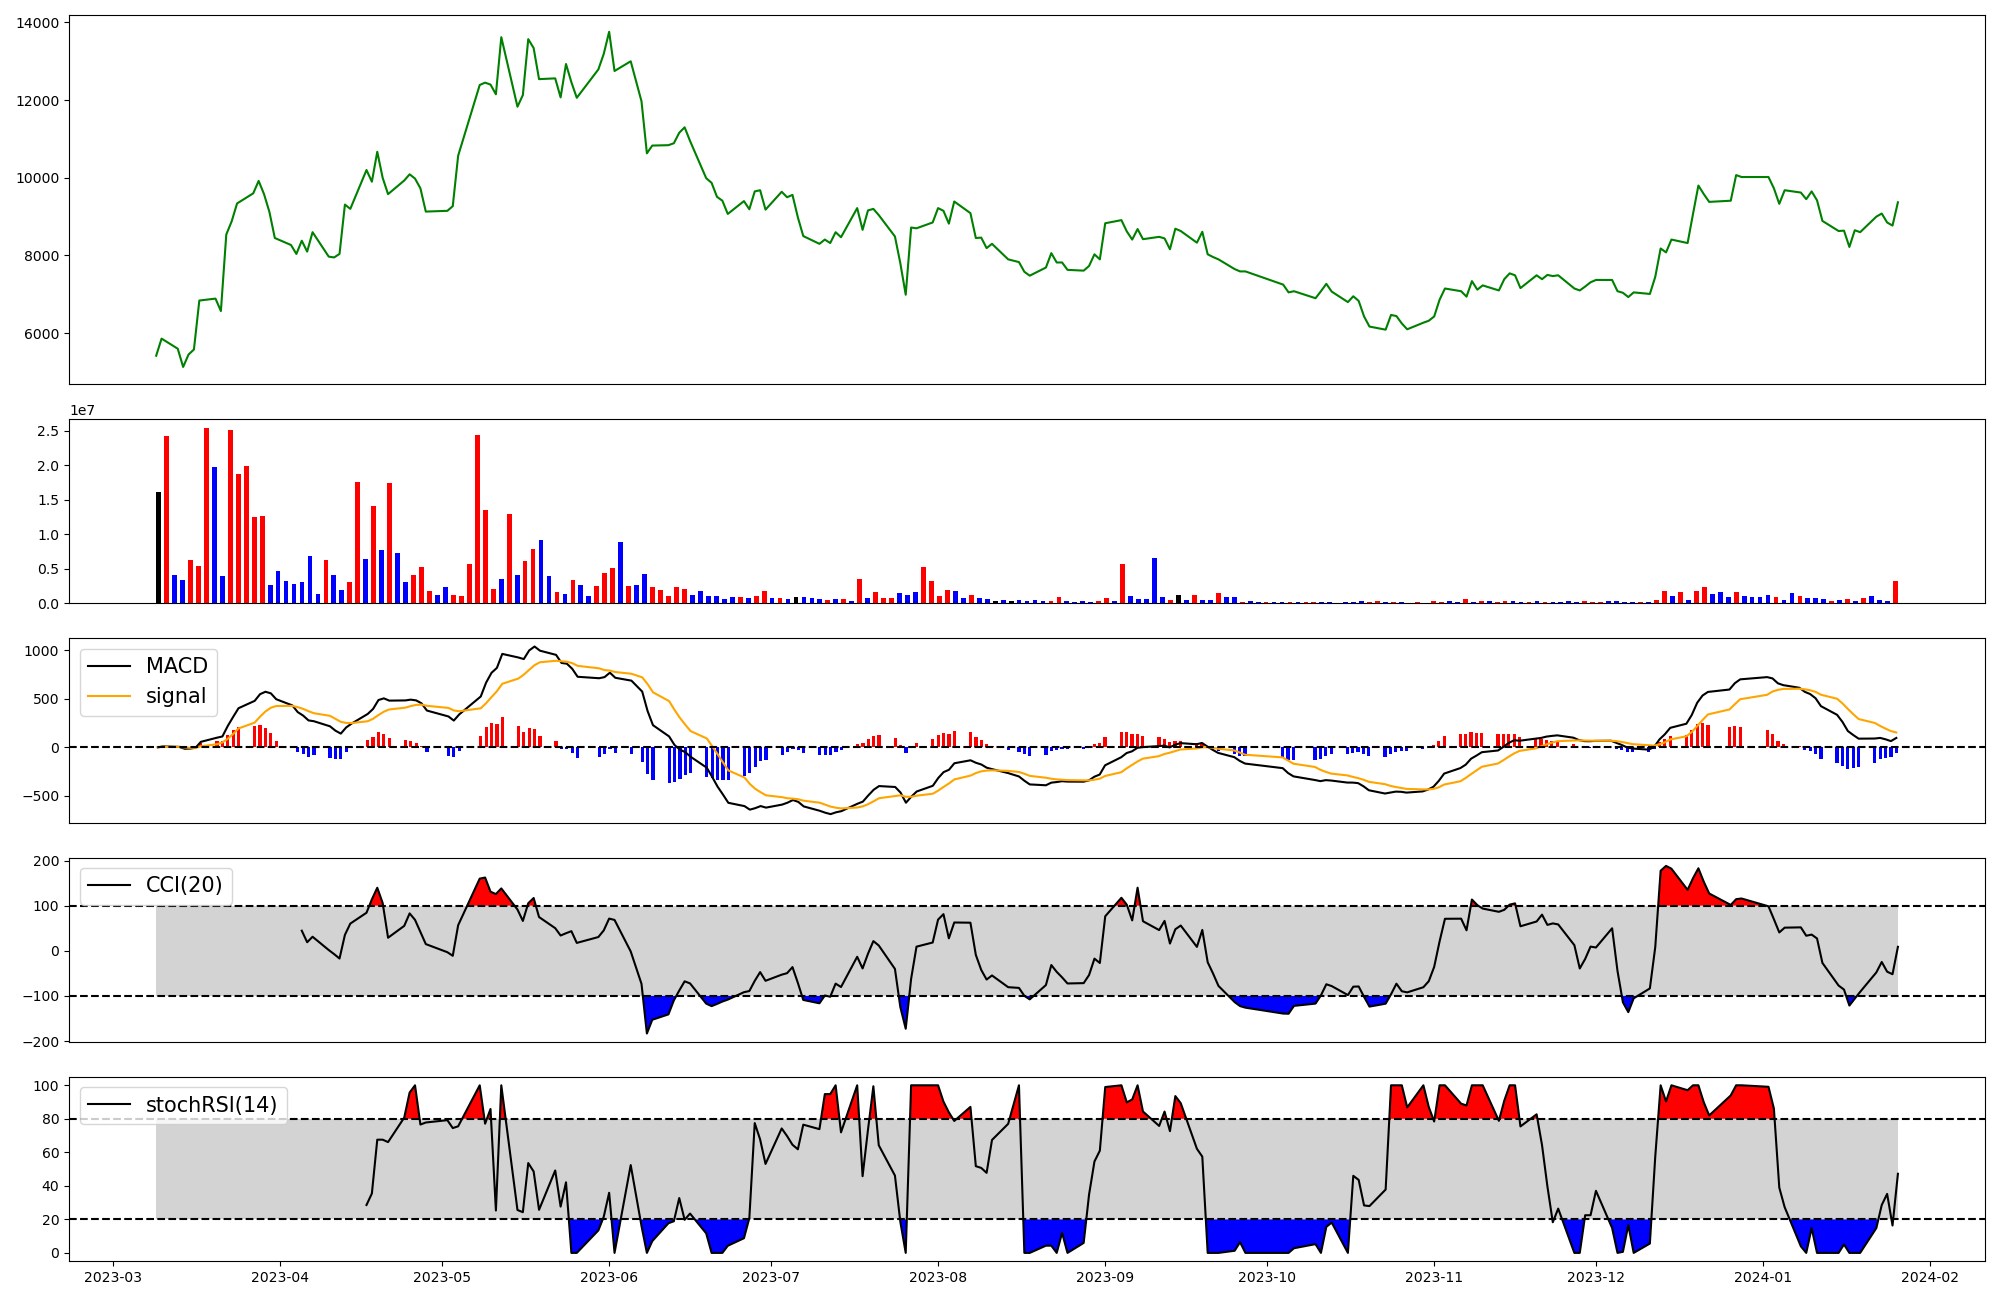
Task: Click the MACD legend label
Action: pos(176,666)
